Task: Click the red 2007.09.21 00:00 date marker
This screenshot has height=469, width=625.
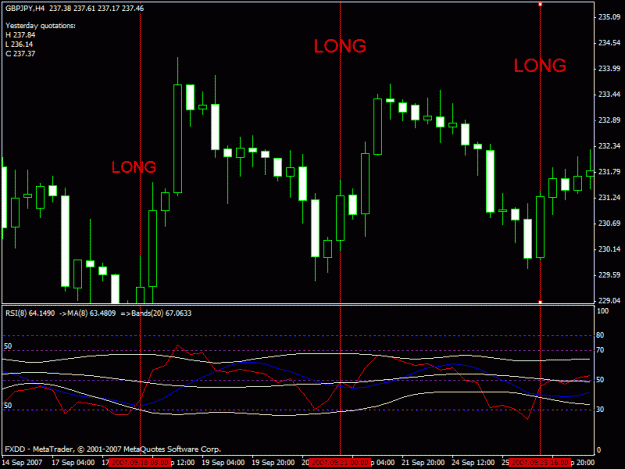Action: 340,463
